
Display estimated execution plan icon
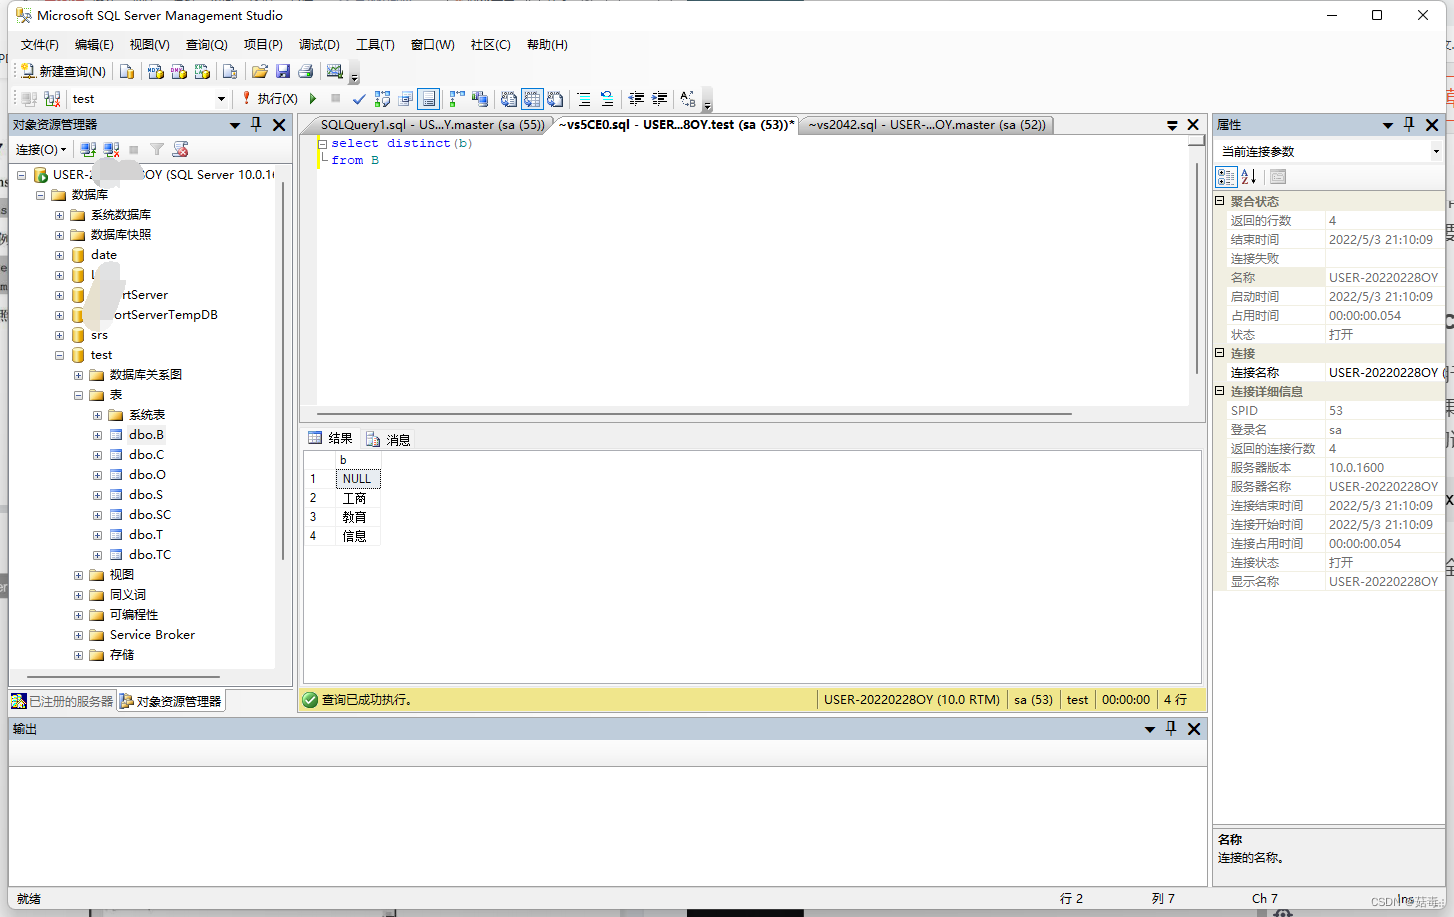382,99
